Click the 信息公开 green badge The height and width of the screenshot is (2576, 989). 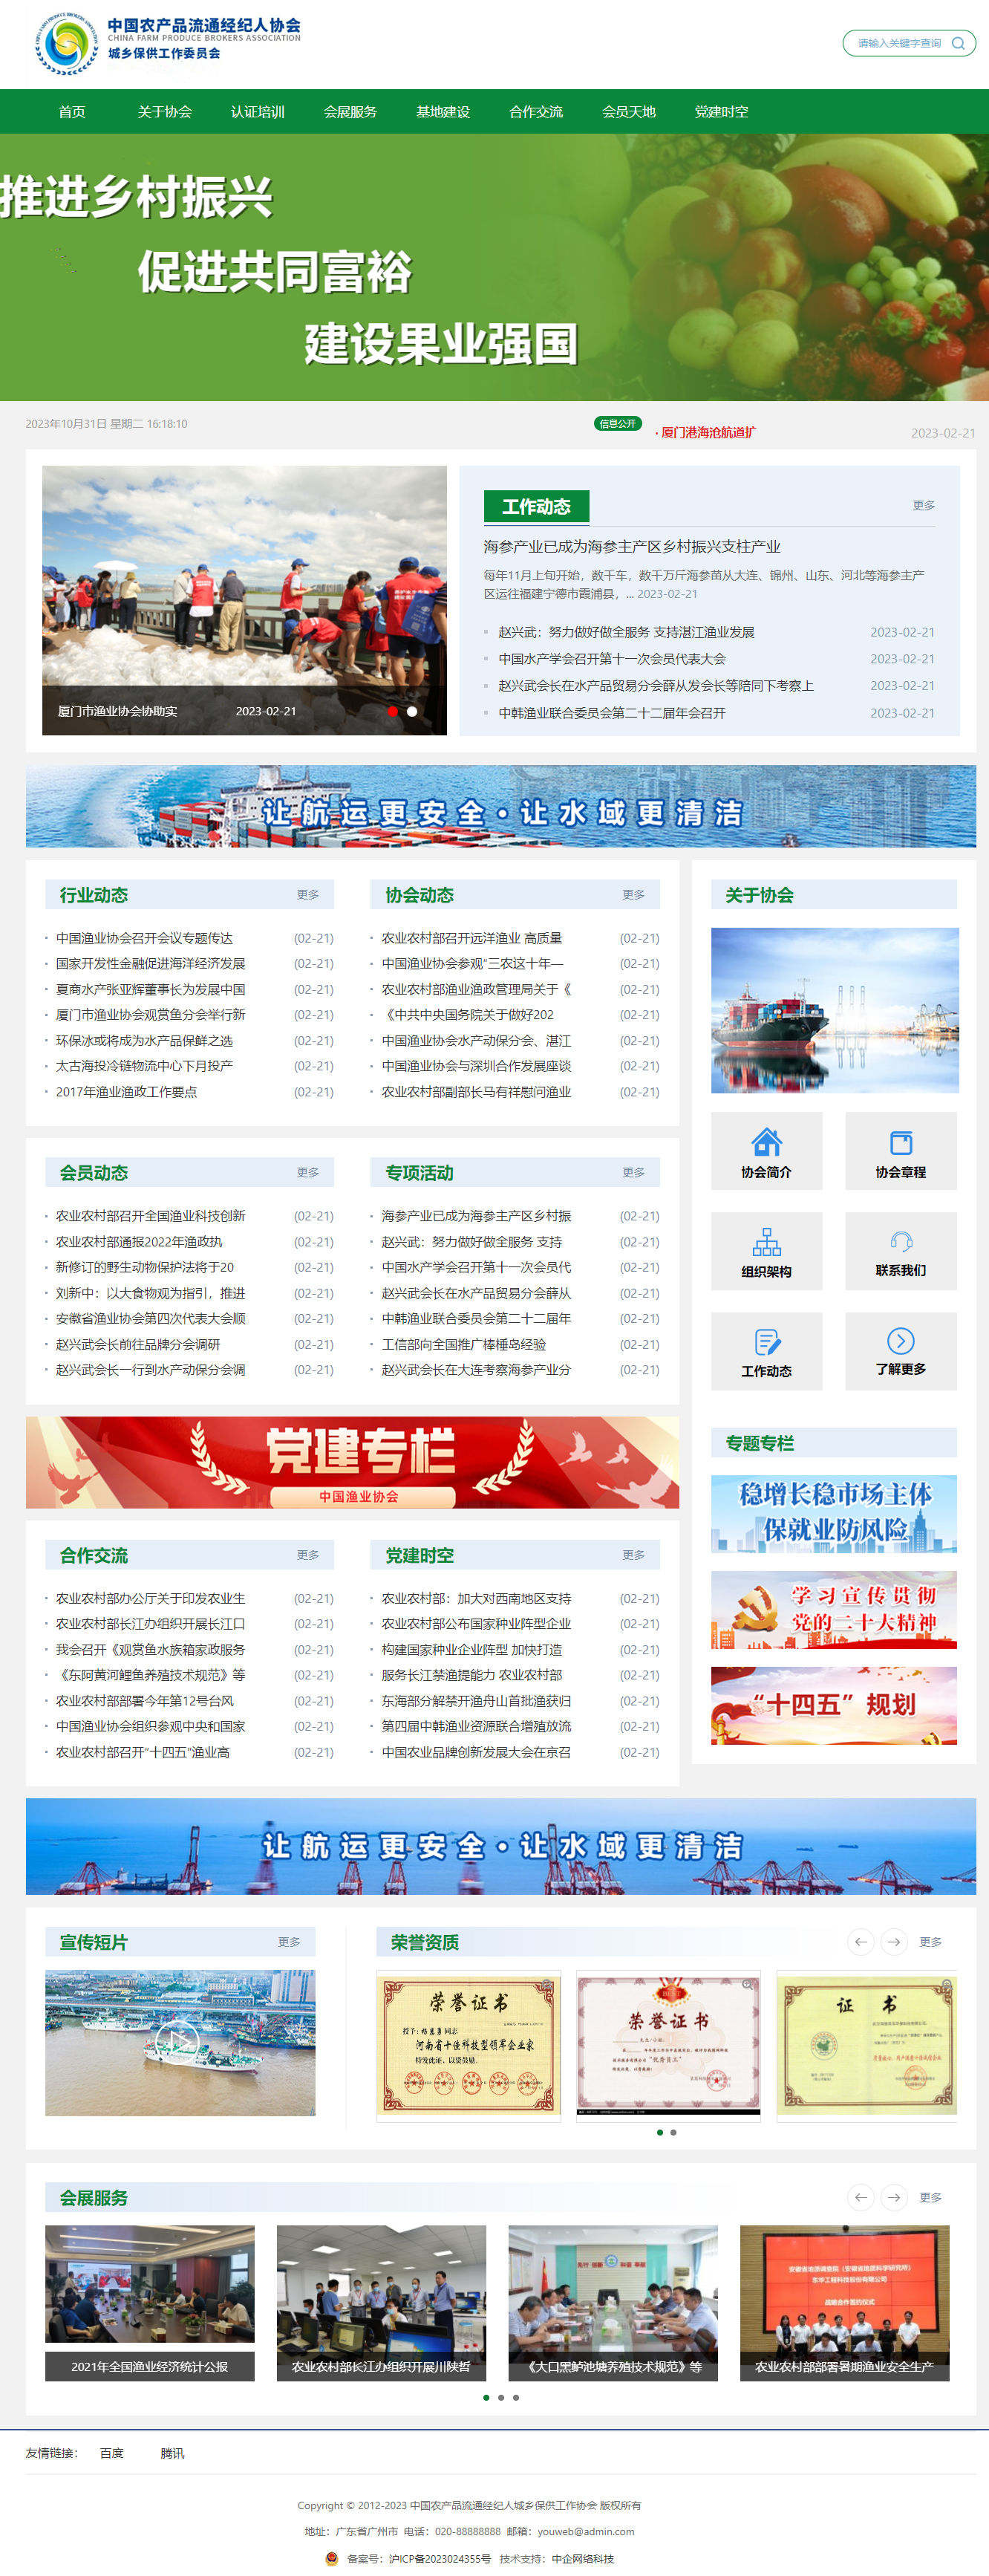[x=617, y=423]
